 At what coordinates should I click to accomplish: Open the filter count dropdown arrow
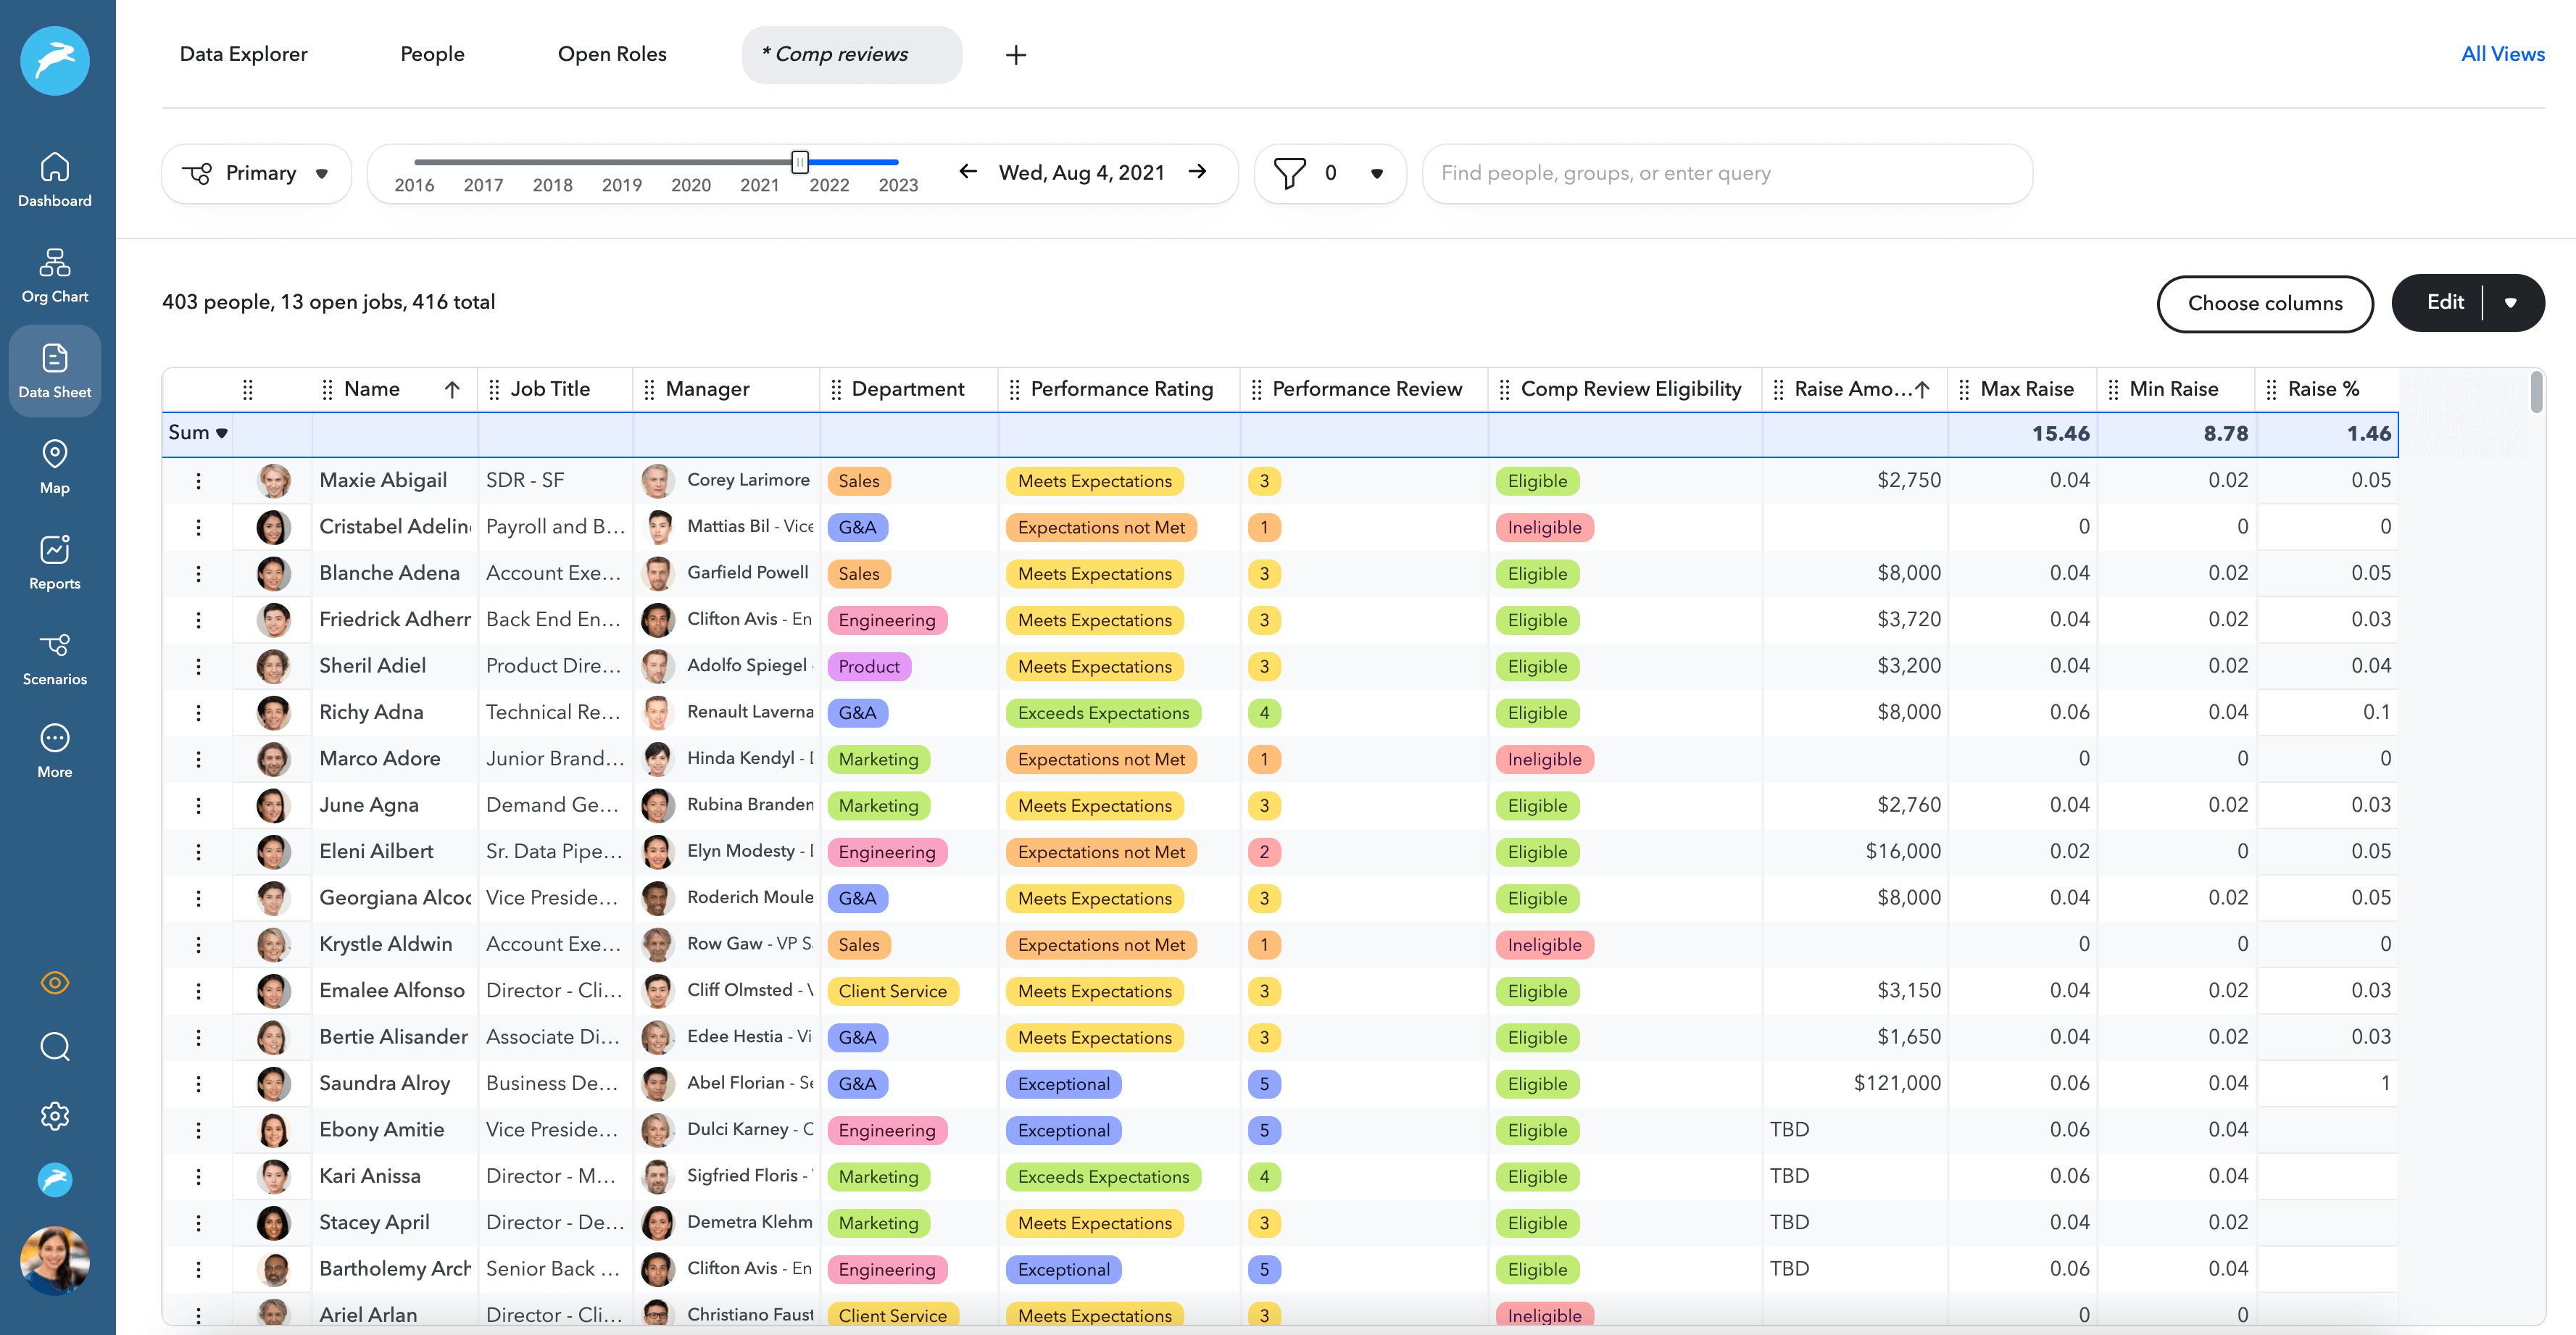click(1377, 174)
